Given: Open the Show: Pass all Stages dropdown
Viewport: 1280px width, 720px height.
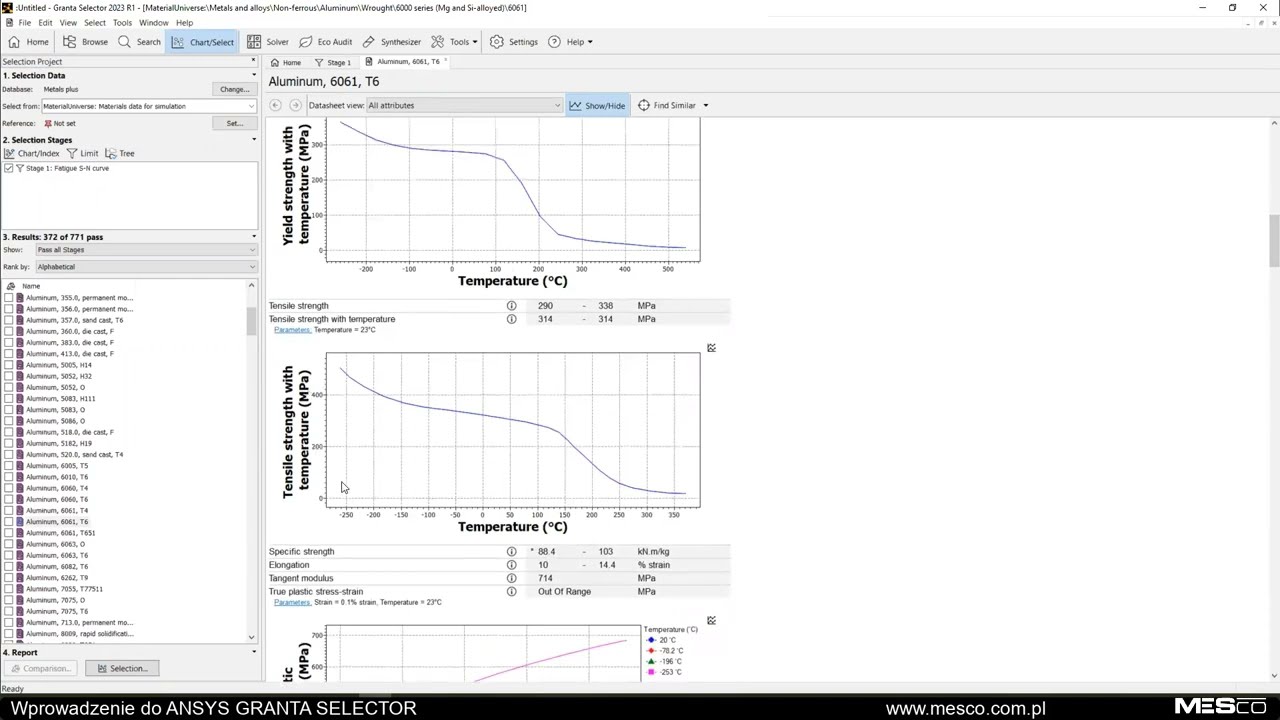Looking at the screenshot, I should coord(146,250).
